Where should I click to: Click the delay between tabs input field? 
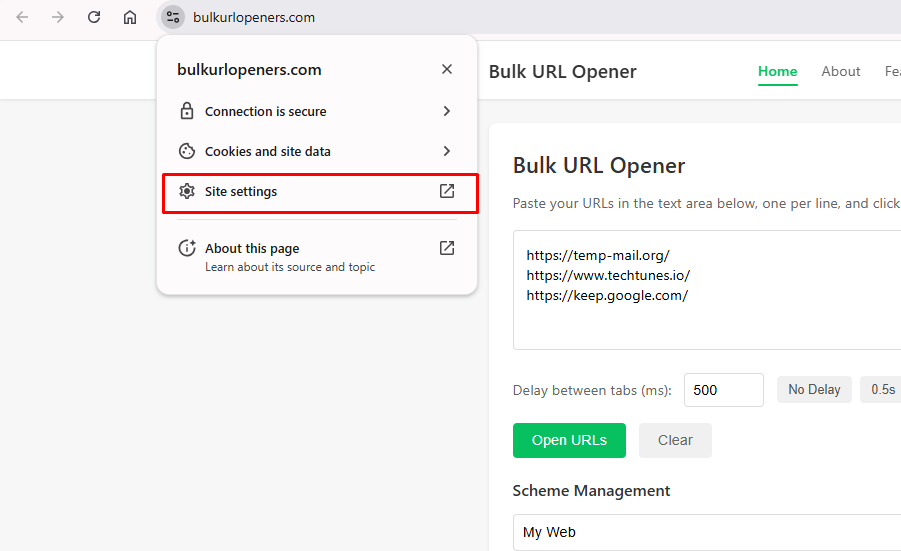tap(723, 390)
